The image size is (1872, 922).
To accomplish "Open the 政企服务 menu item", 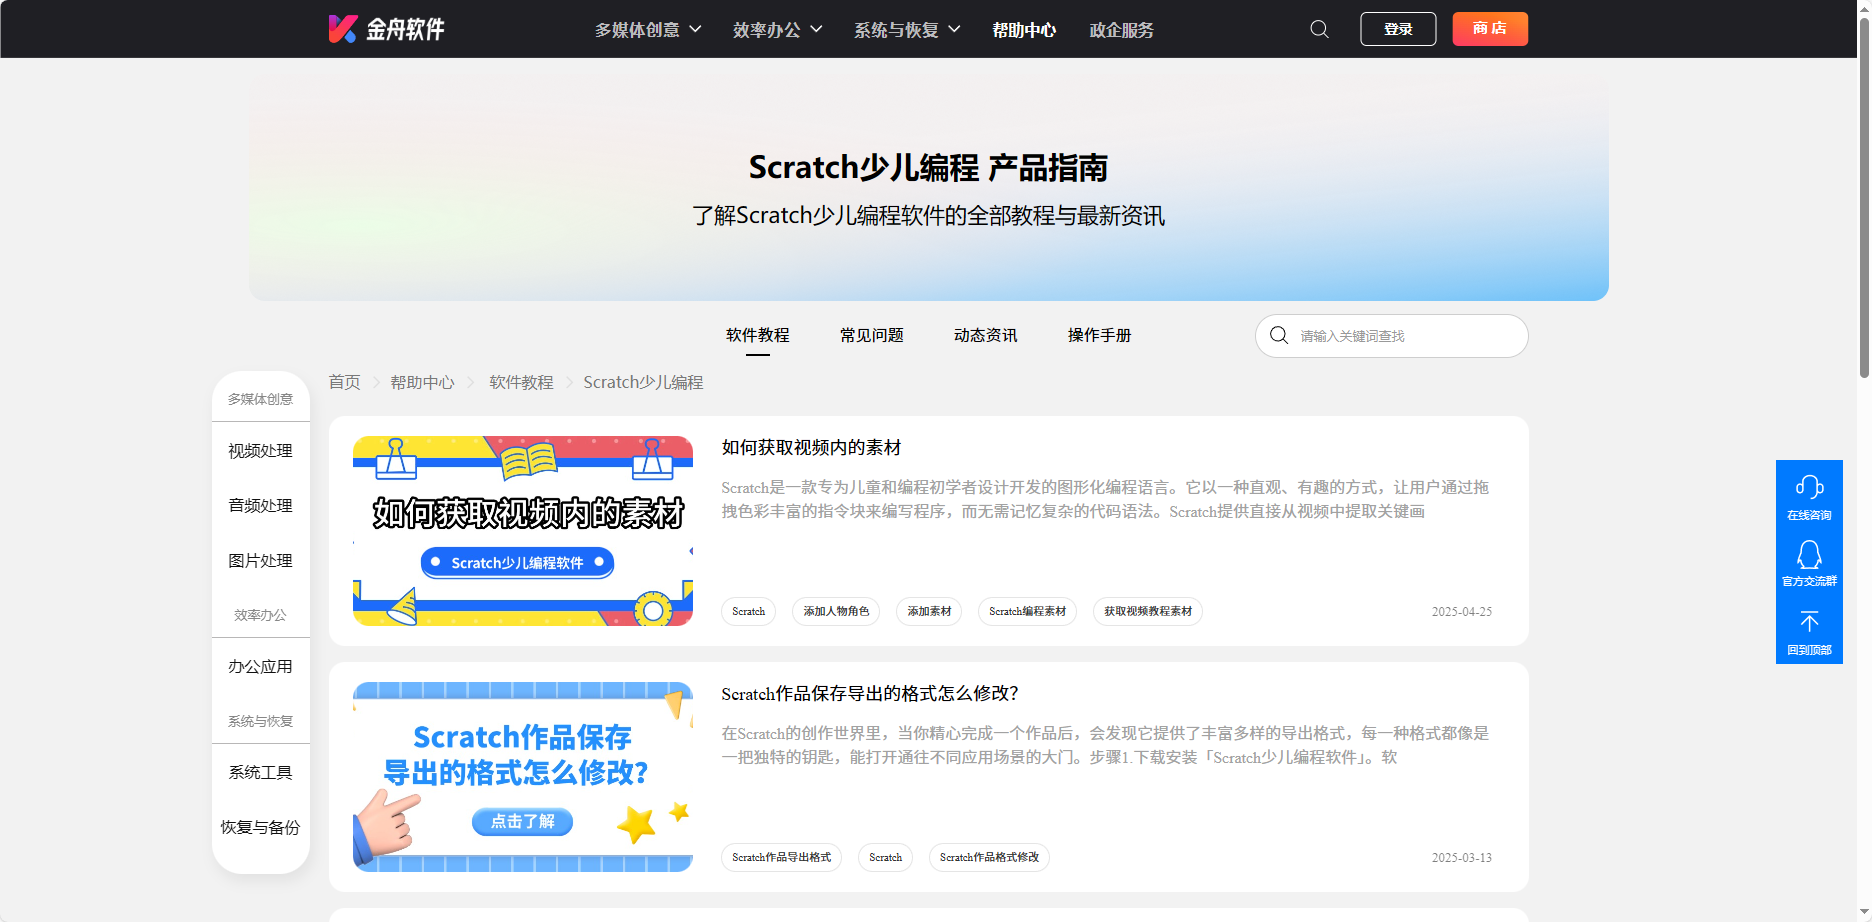I will (1120, 29).
